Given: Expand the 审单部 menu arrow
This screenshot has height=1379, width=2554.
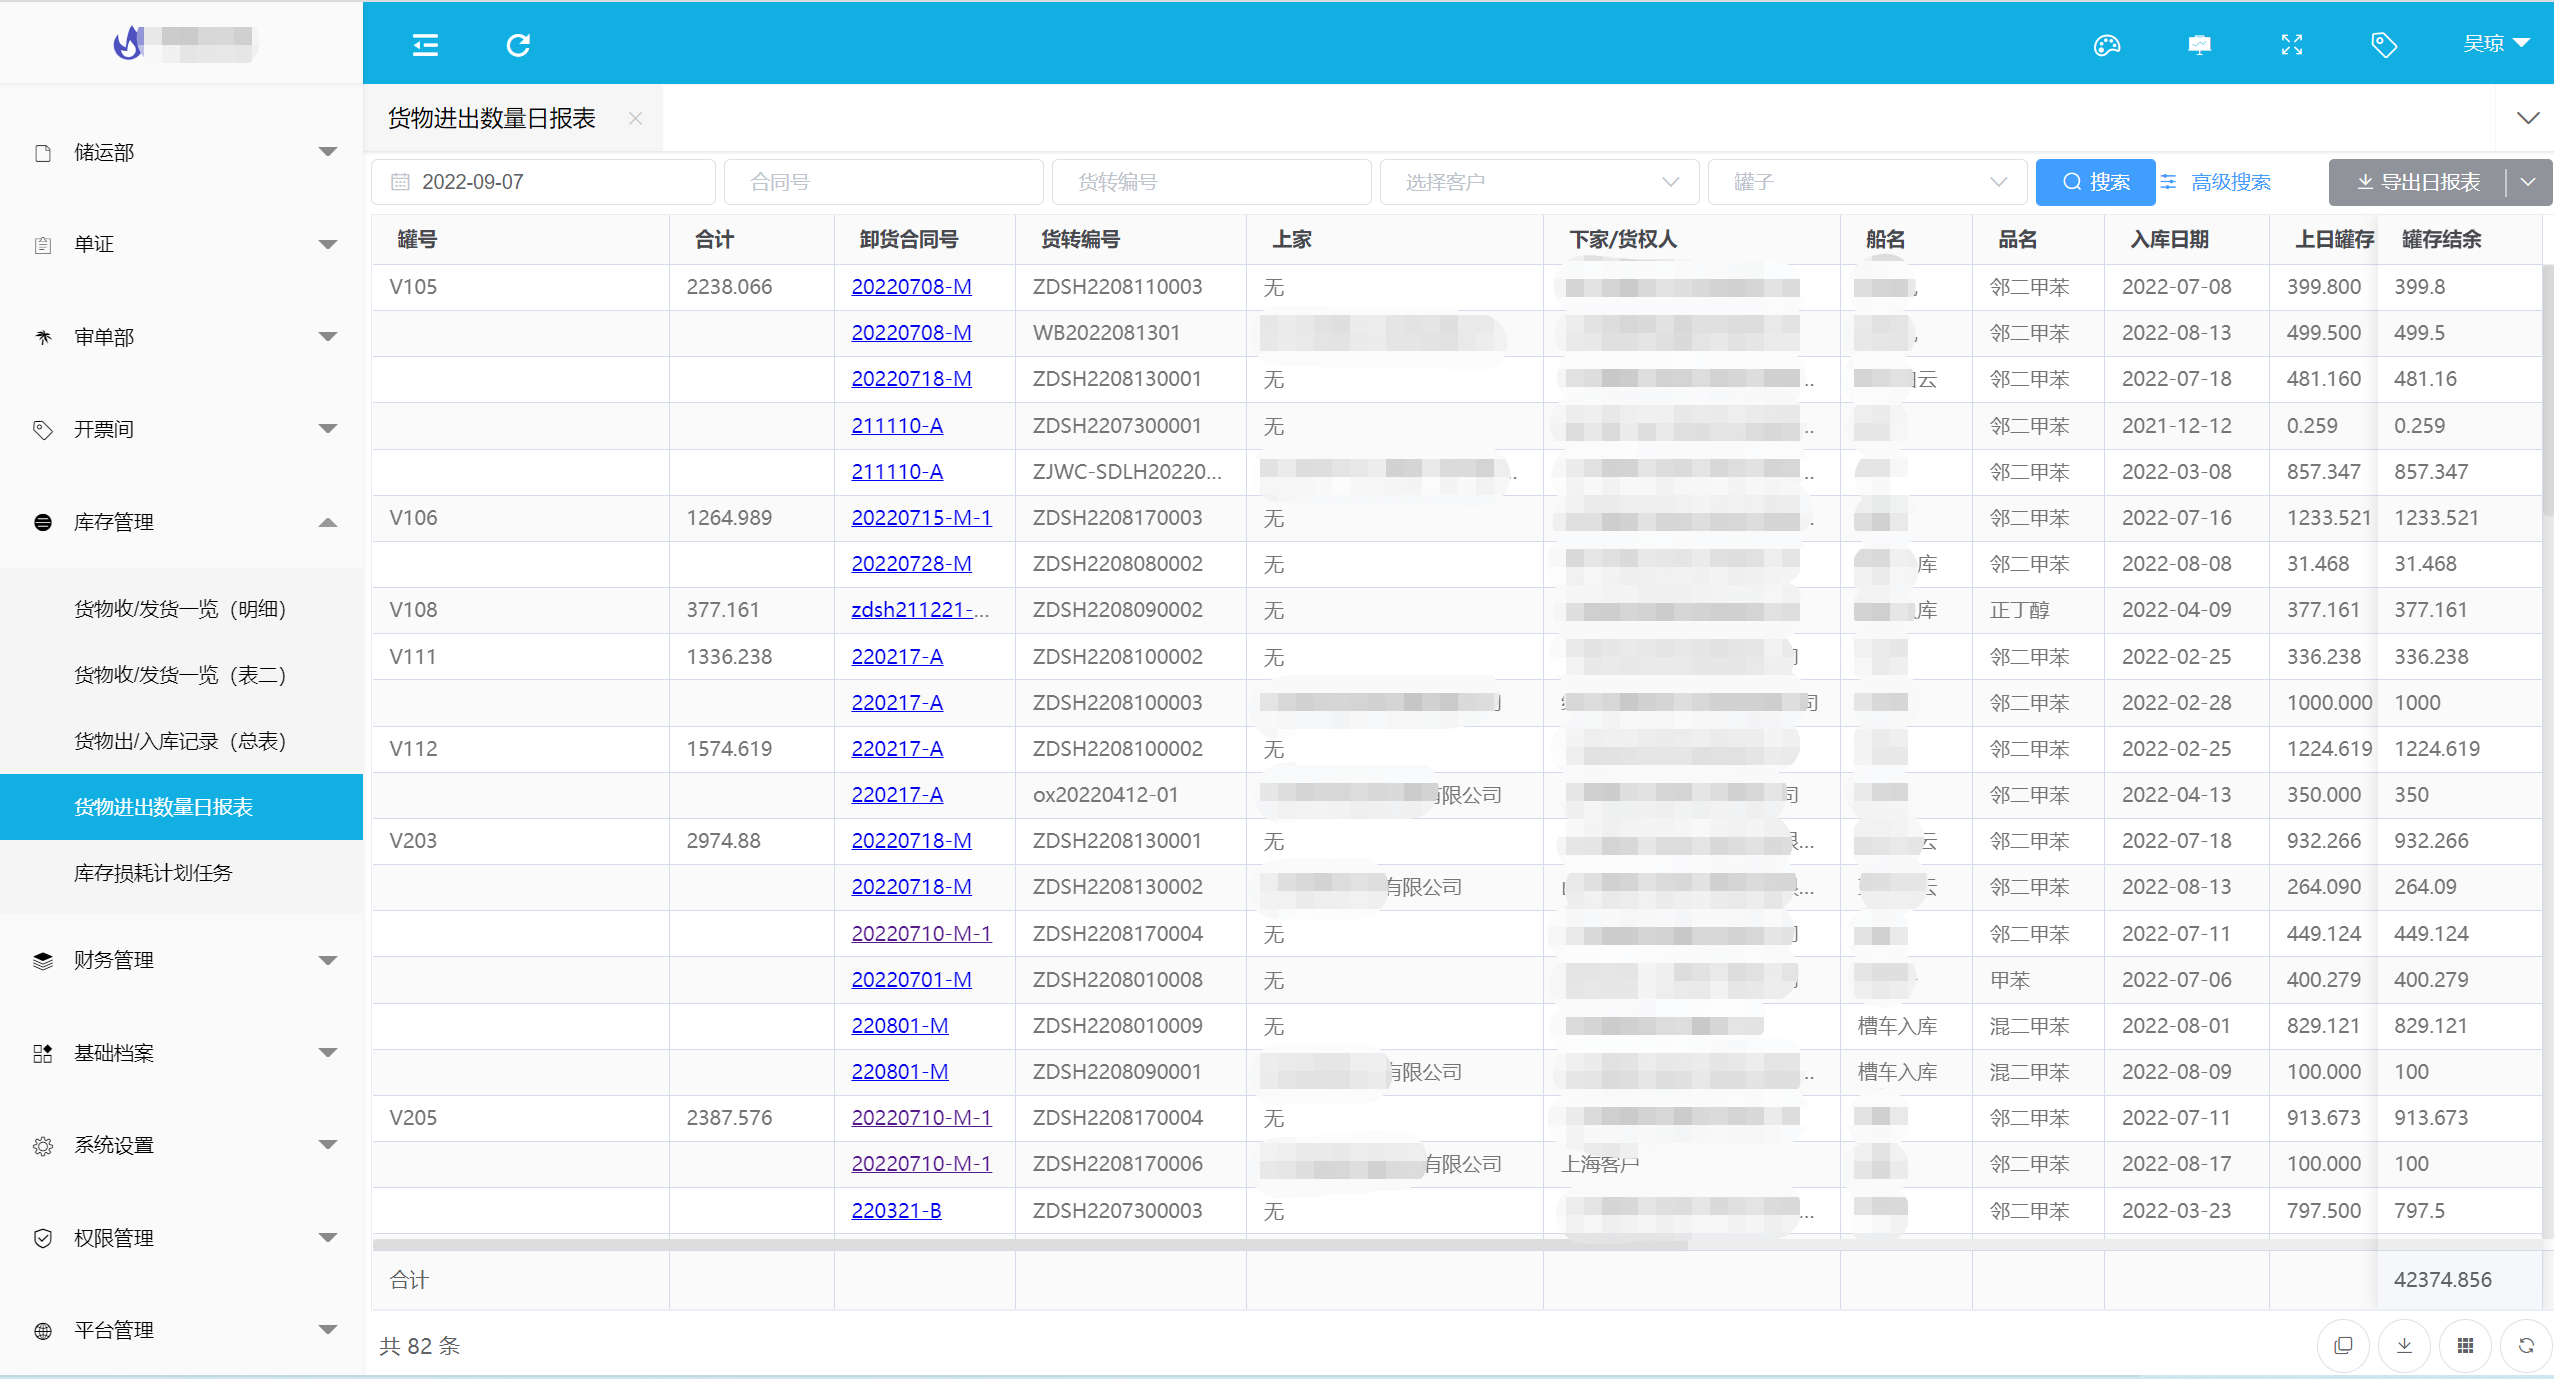Looking at the screenshot, I should coord(327,337).
